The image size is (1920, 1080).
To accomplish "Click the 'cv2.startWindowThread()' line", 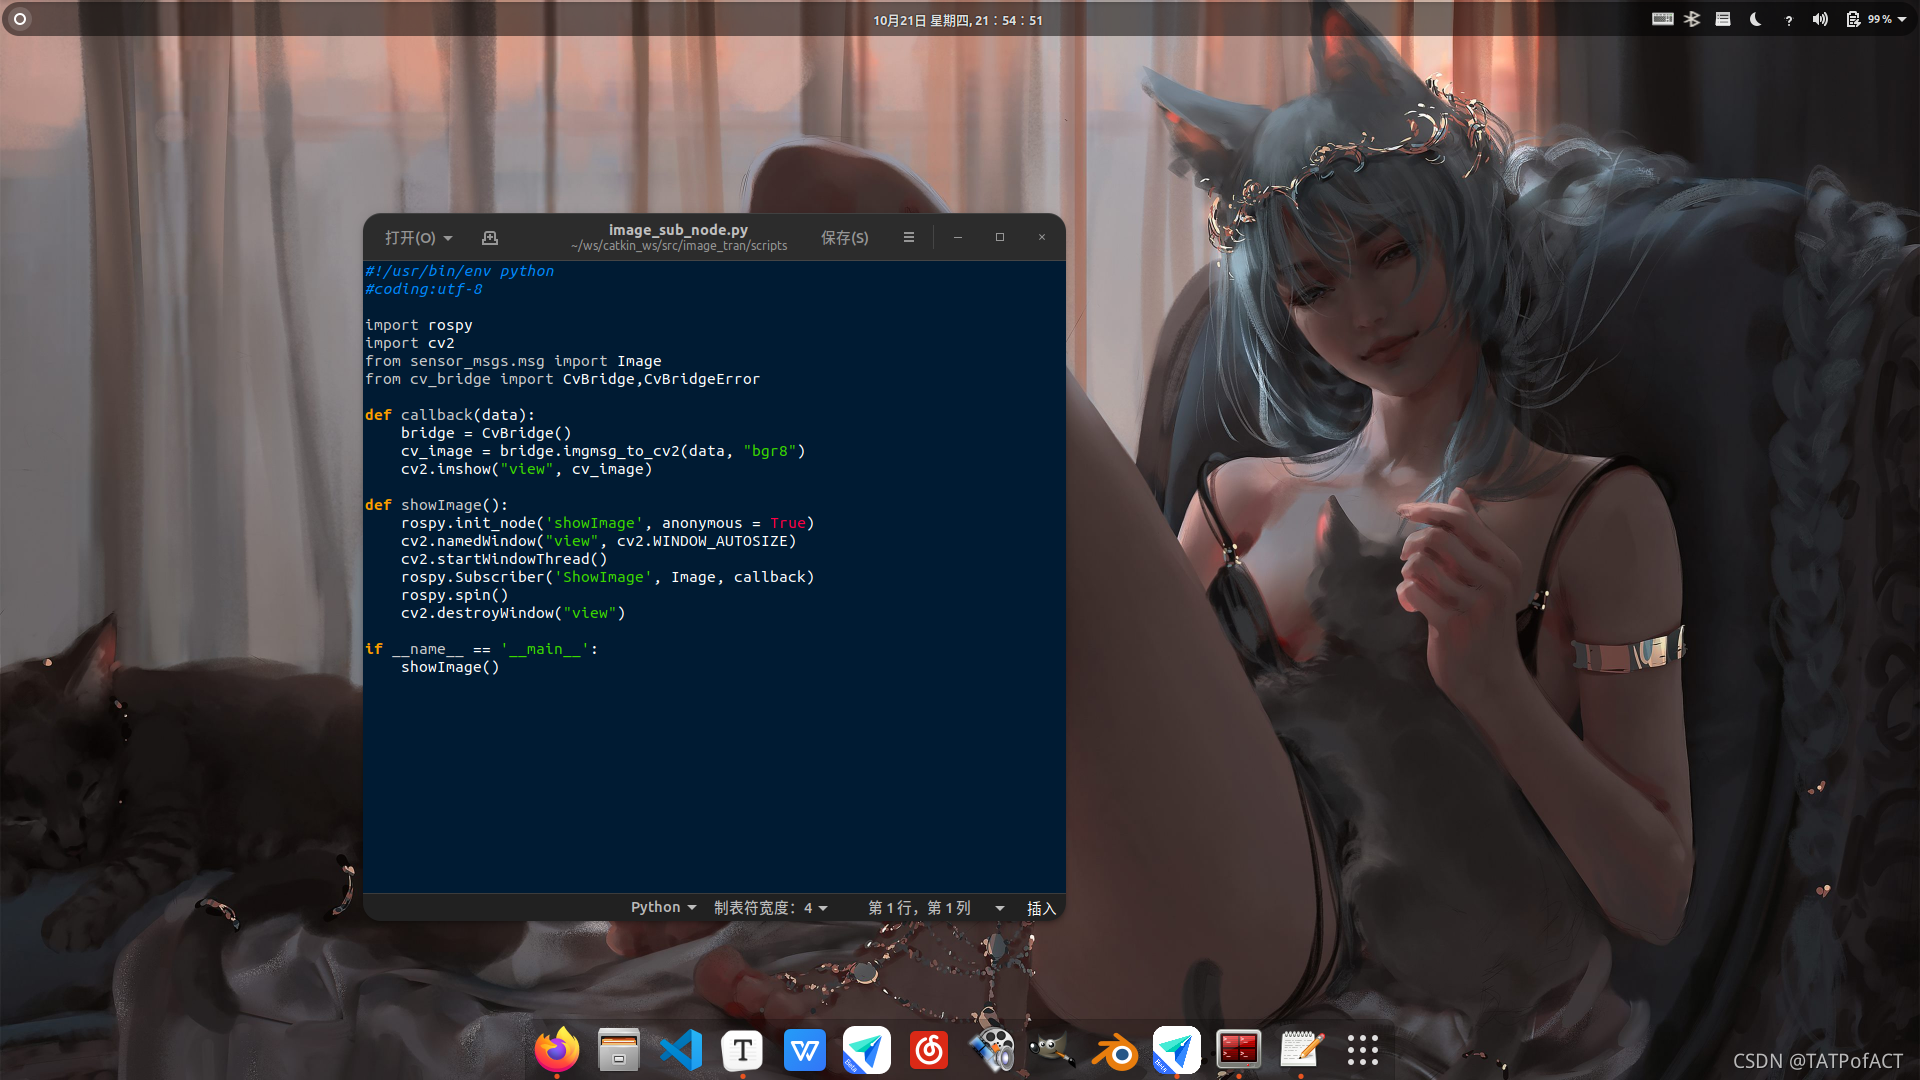I will point(504,559).
